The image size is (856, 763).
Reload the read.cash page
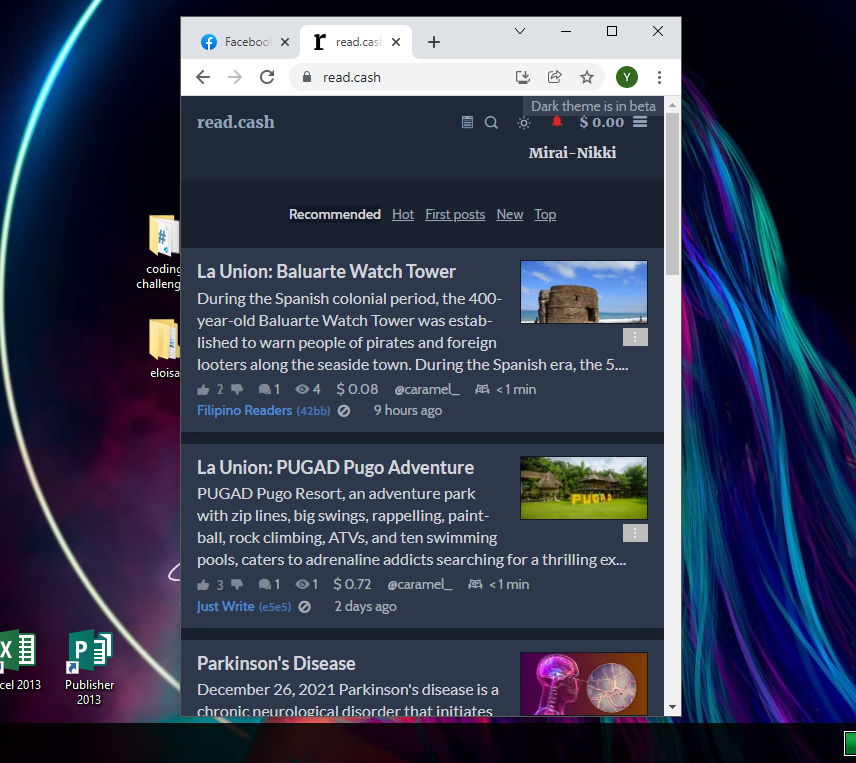point(267,78)
